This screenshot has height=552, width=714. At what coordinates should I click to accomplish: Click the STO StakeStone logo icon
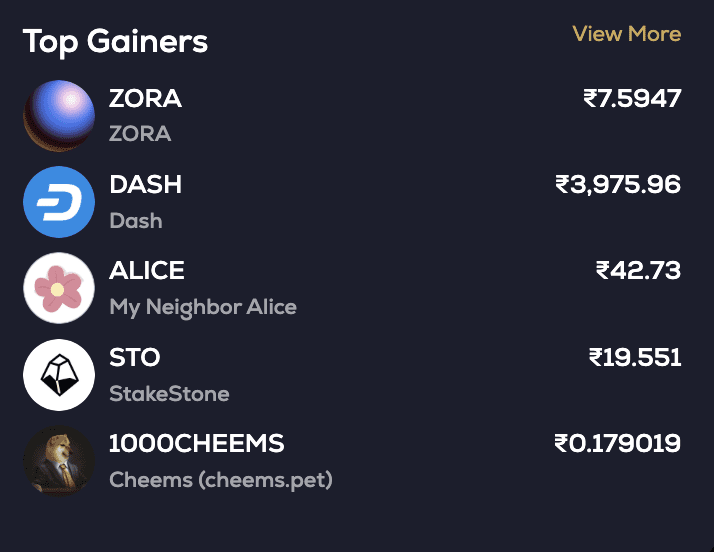tap(58, 375)
